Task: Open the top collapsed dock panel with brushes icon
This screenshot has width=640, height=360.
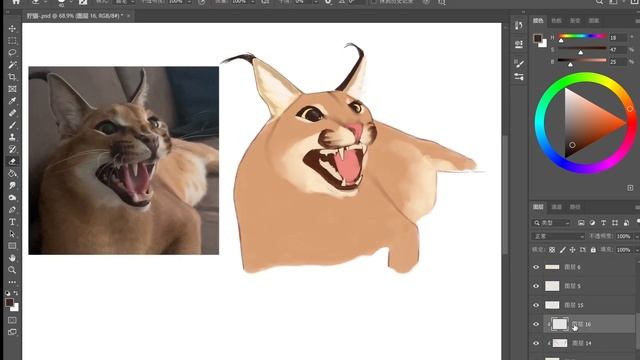Action: pos(519,25)
